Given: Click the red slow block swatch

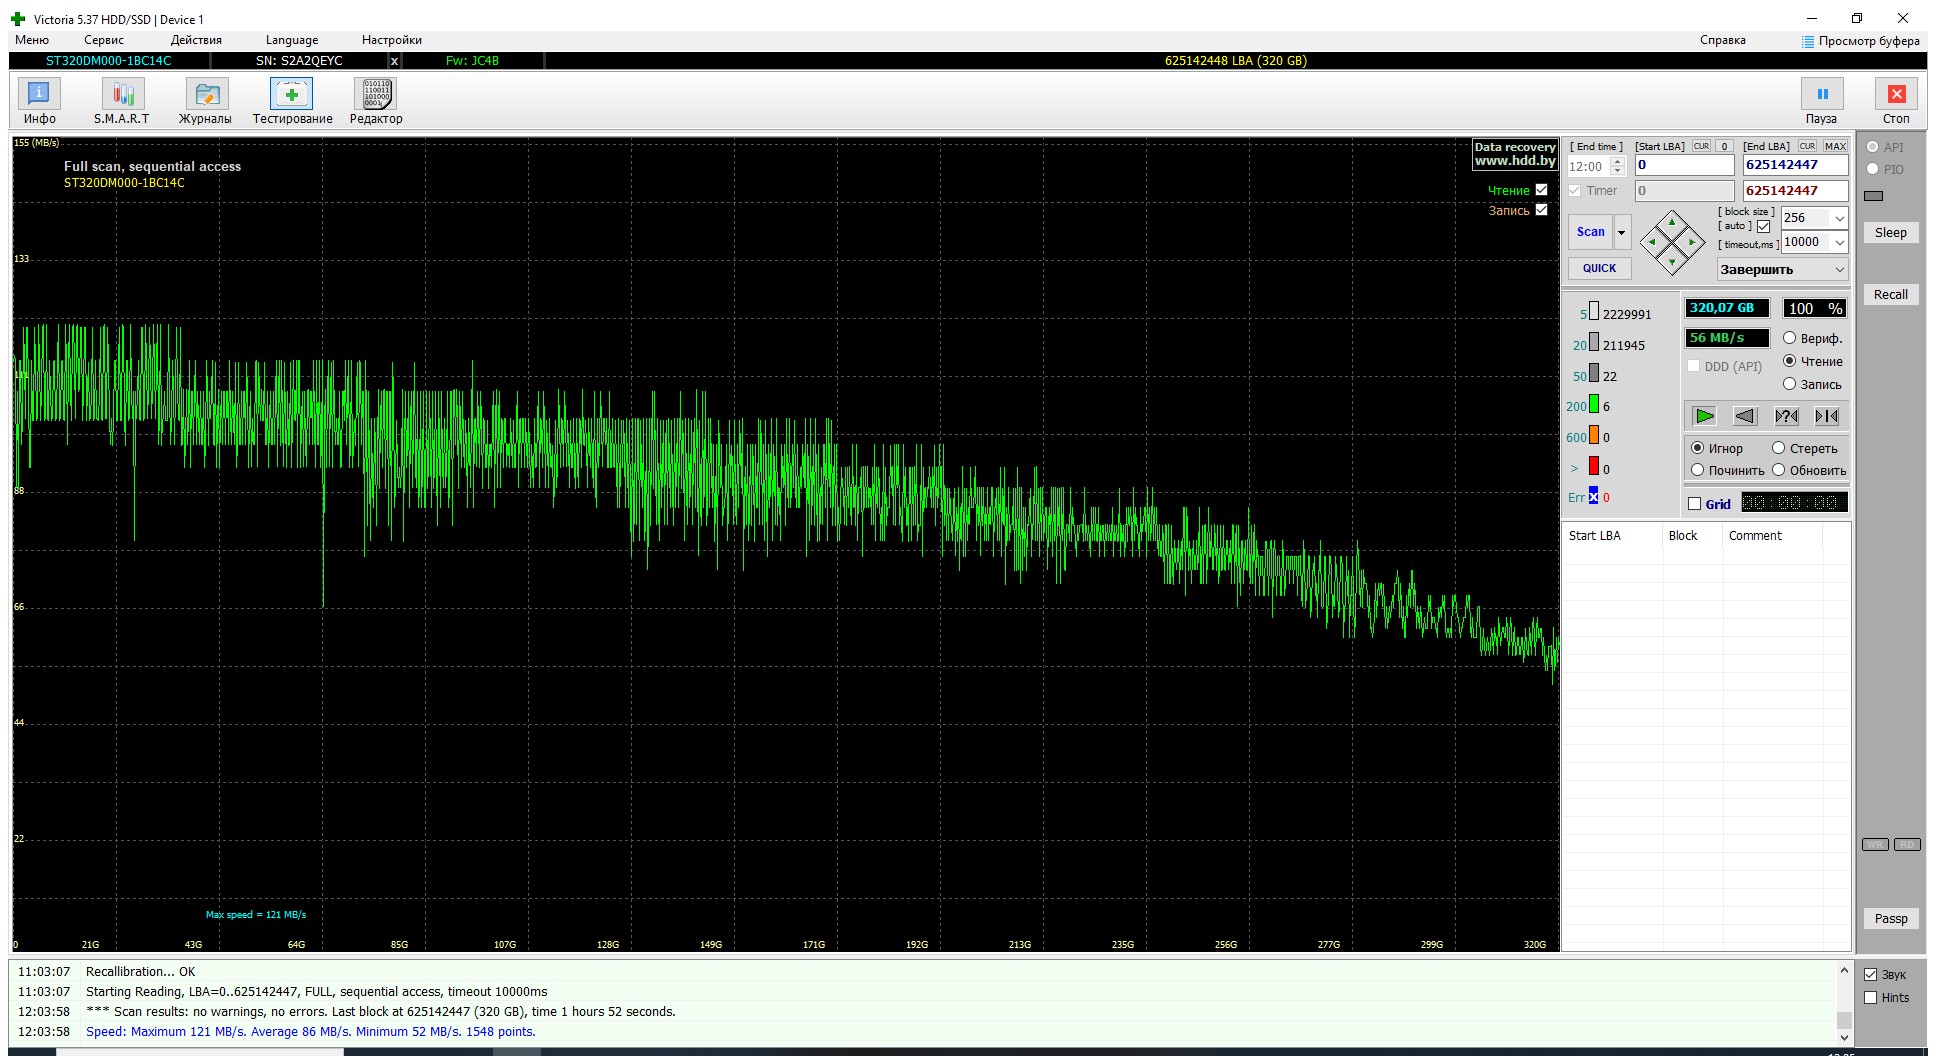Looking at the screenshot, I should 1594,467.
